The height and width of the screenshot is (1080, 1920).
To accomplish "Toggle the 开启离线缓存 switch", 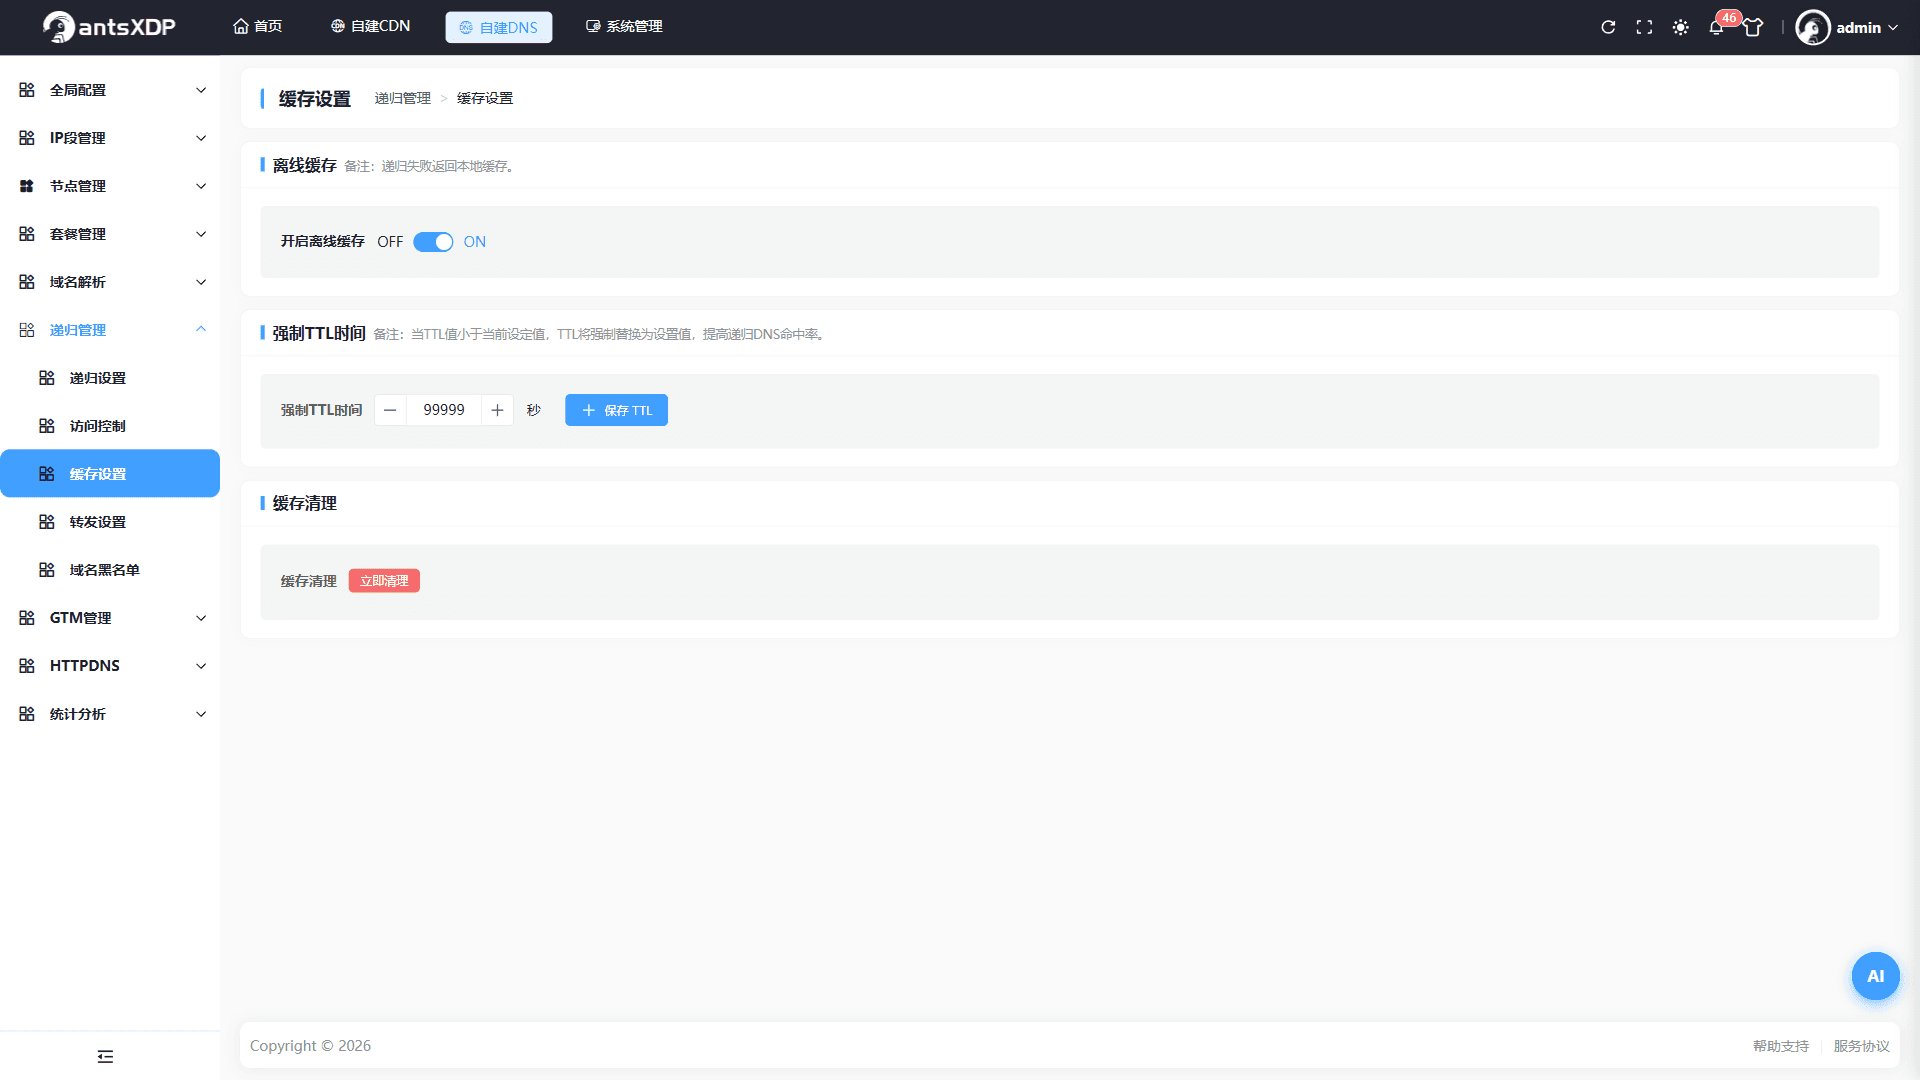I will click(433, 242).
